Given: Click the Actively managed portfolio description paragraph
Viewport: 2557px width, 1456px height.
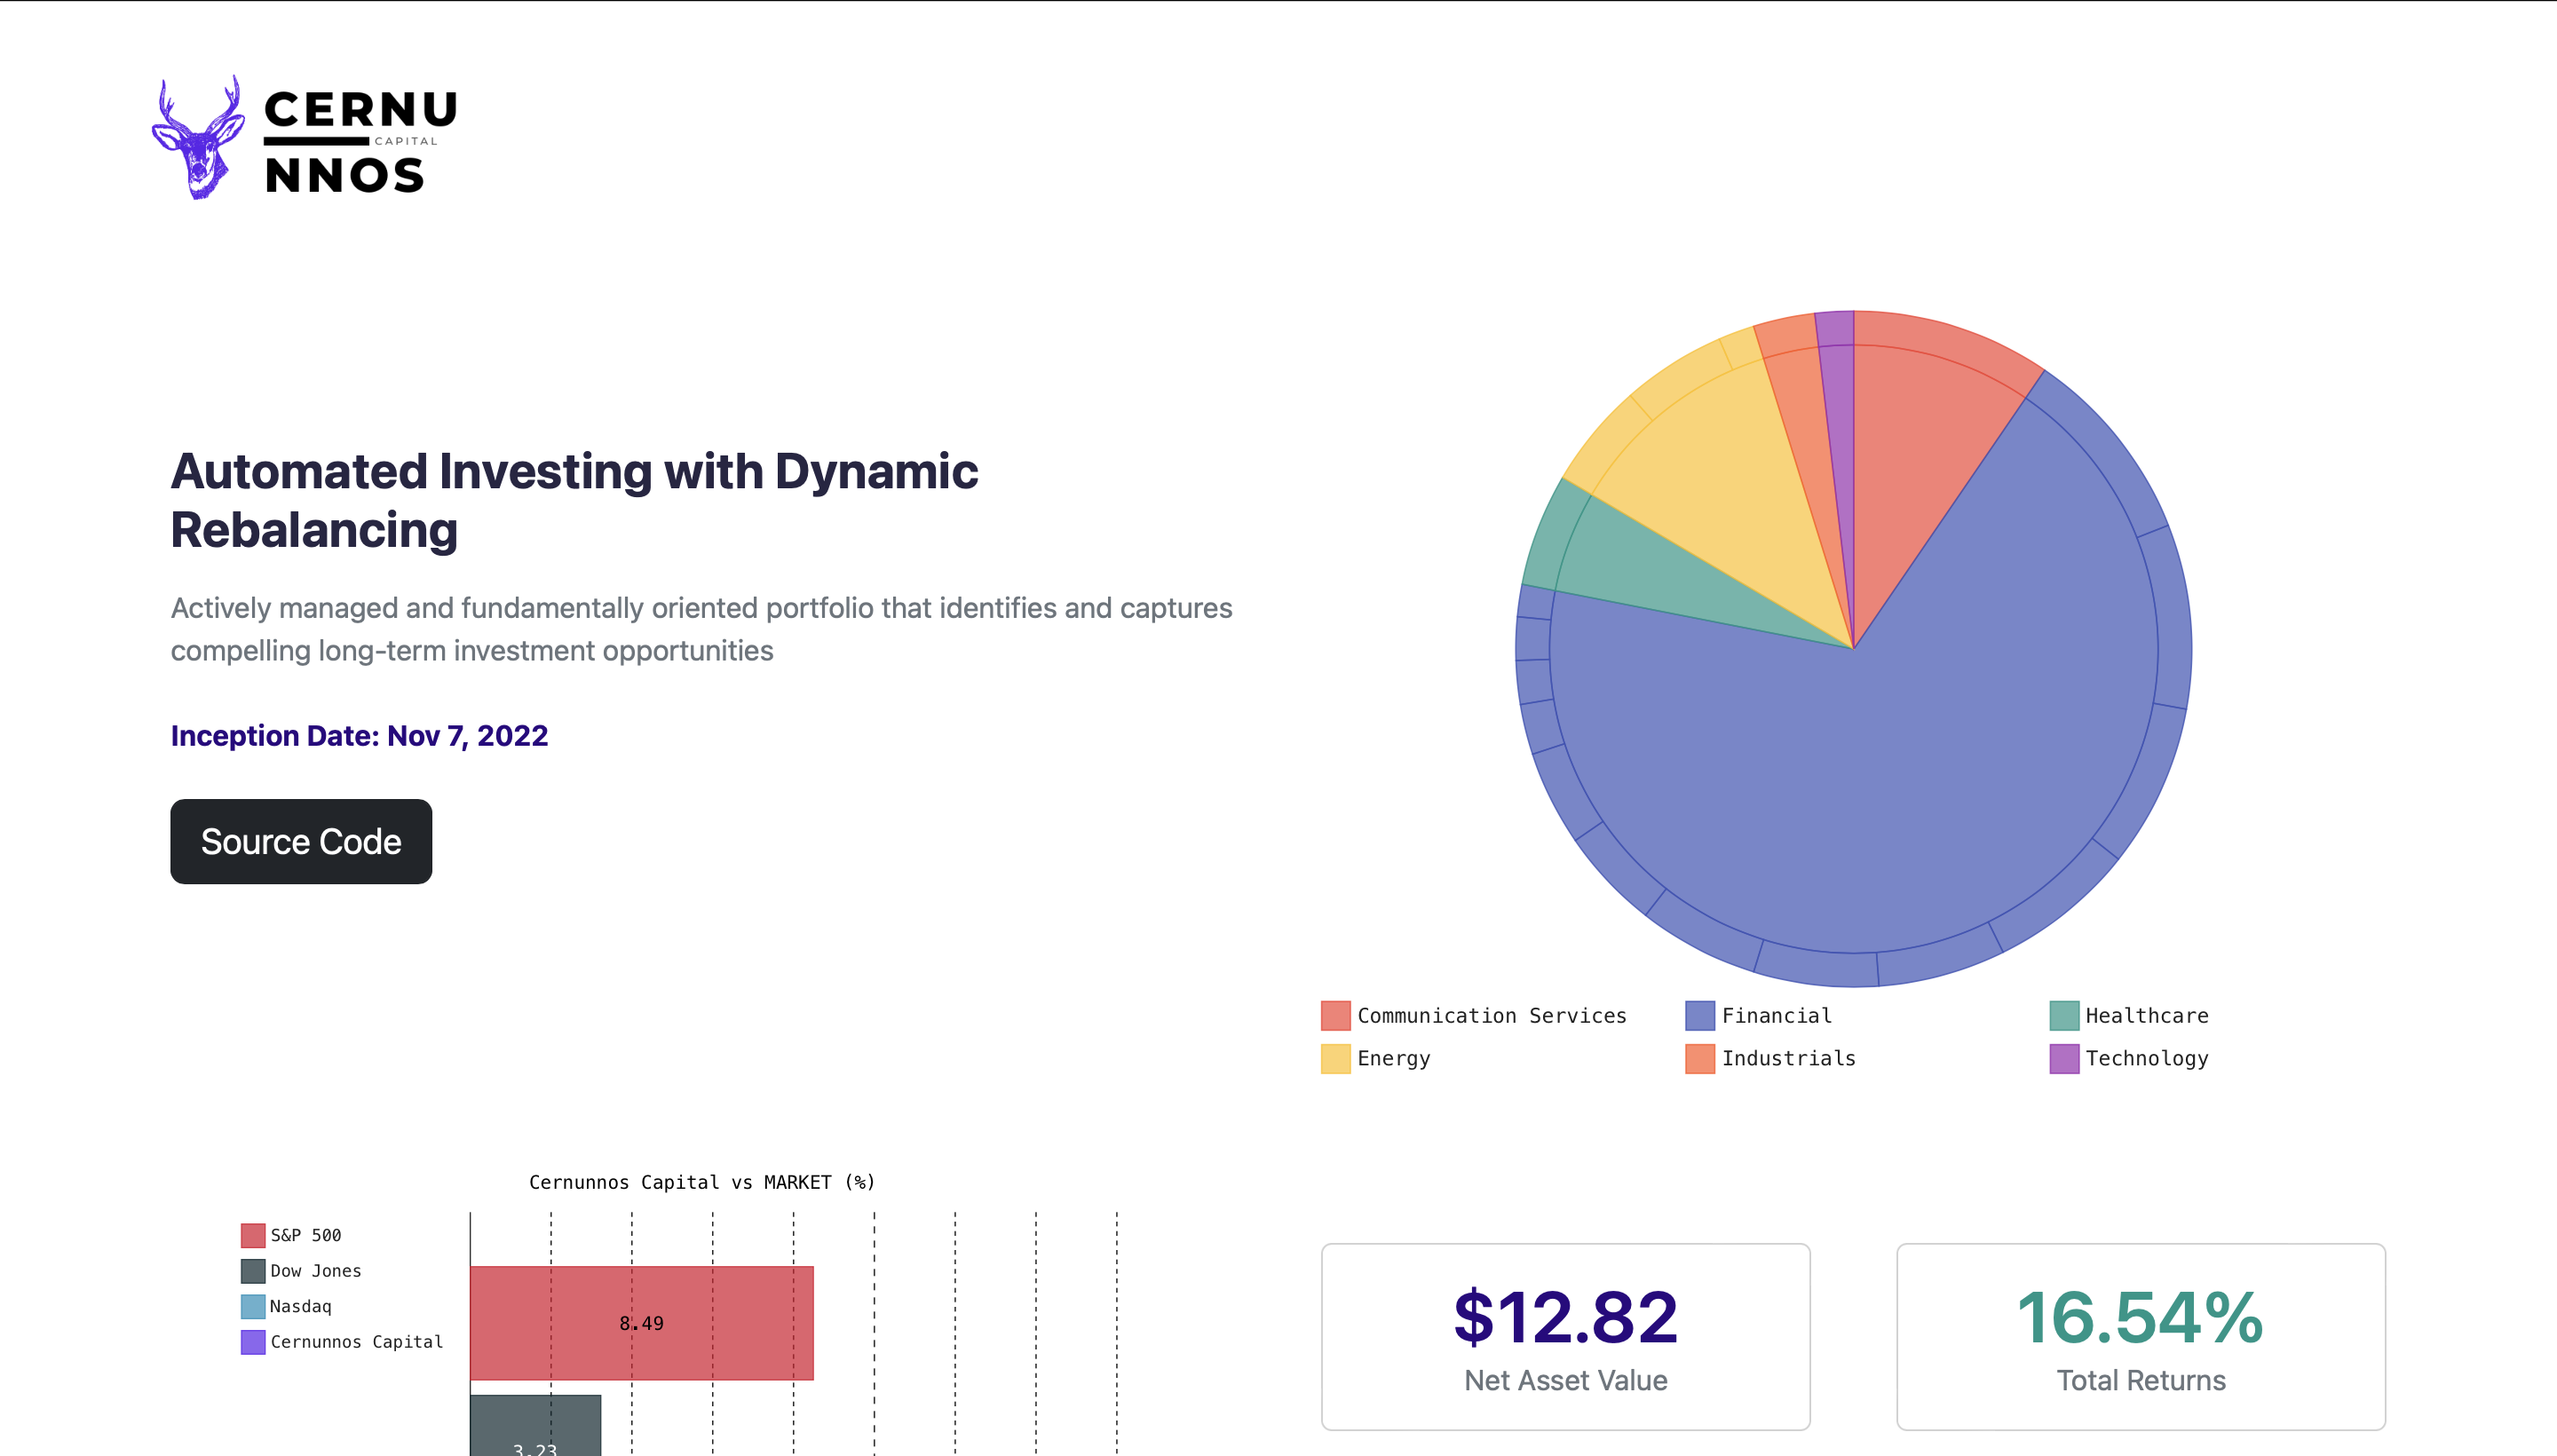Looking at the screenshot, I should tap(701, 629).
